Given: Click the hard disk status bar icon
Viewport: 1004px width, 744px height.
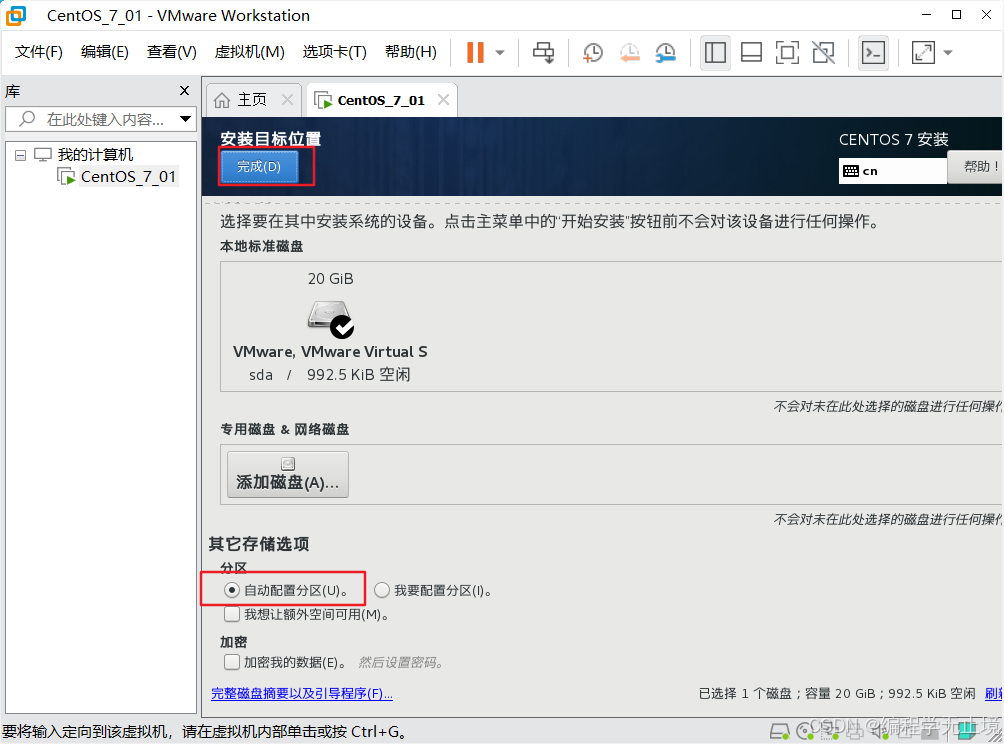Looking at the screenshot, I should click(x=779, y=731).
